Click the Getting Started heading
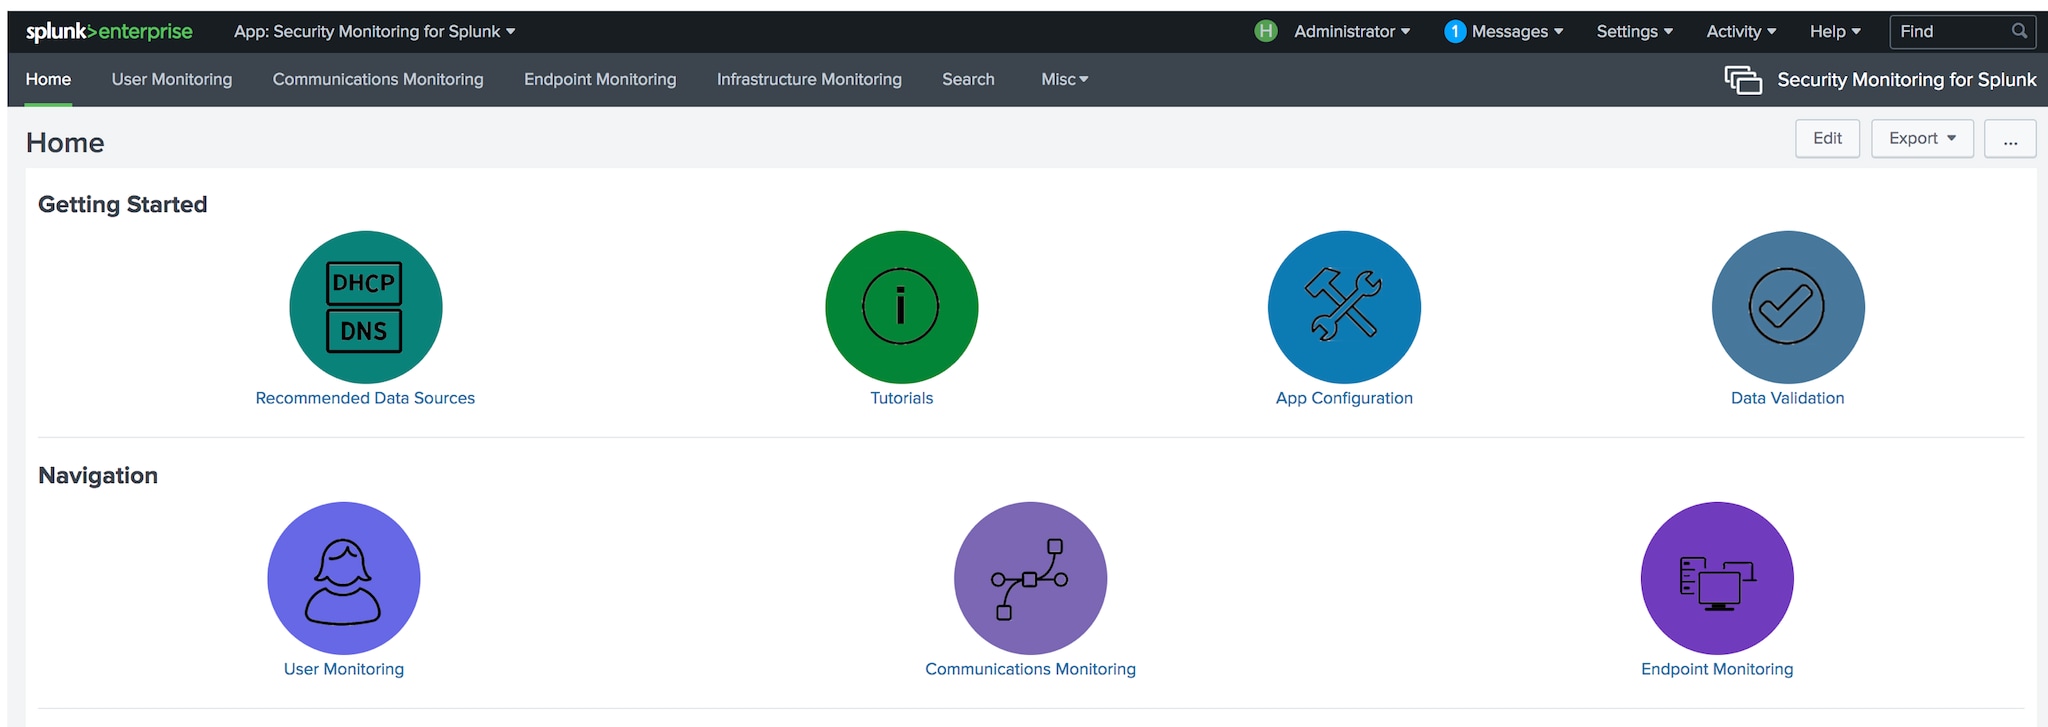Viewport: 2048px width, 727px height. (123, 204)
